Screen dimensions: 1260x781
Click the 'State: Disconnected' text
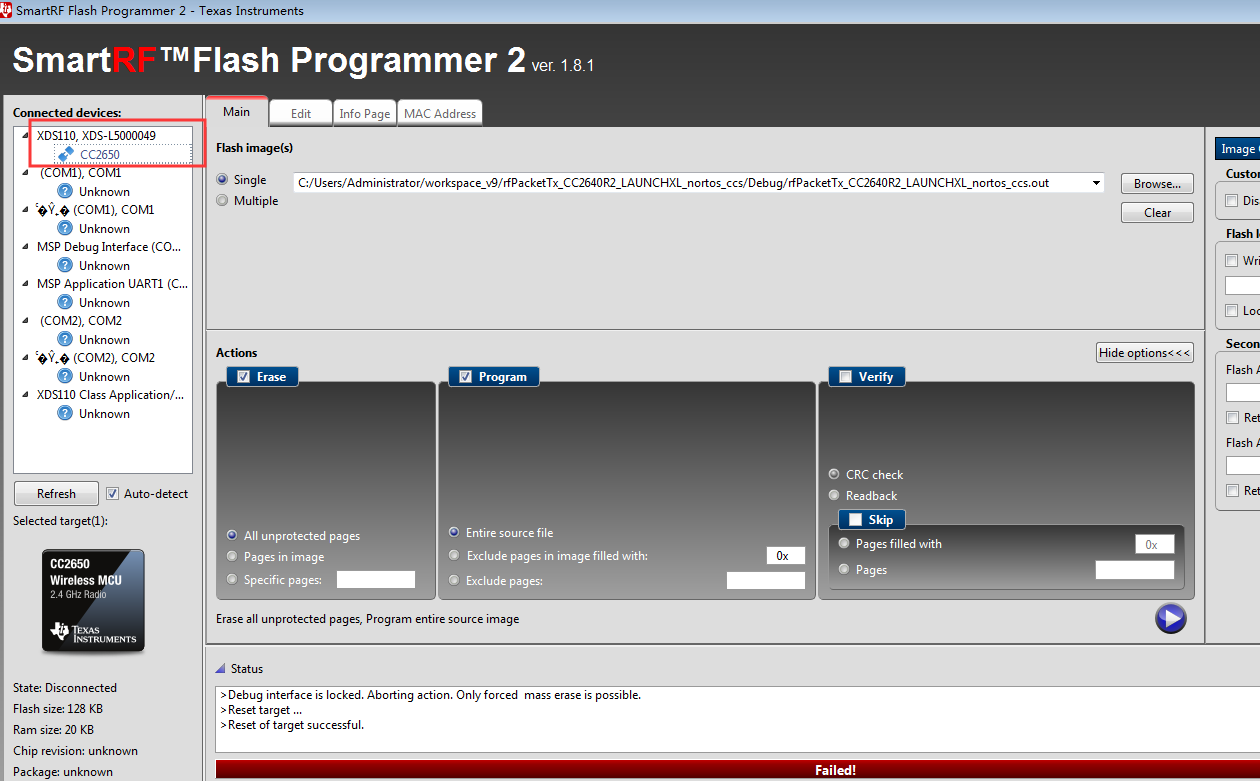pyautogui.click(x=65, y=688)
